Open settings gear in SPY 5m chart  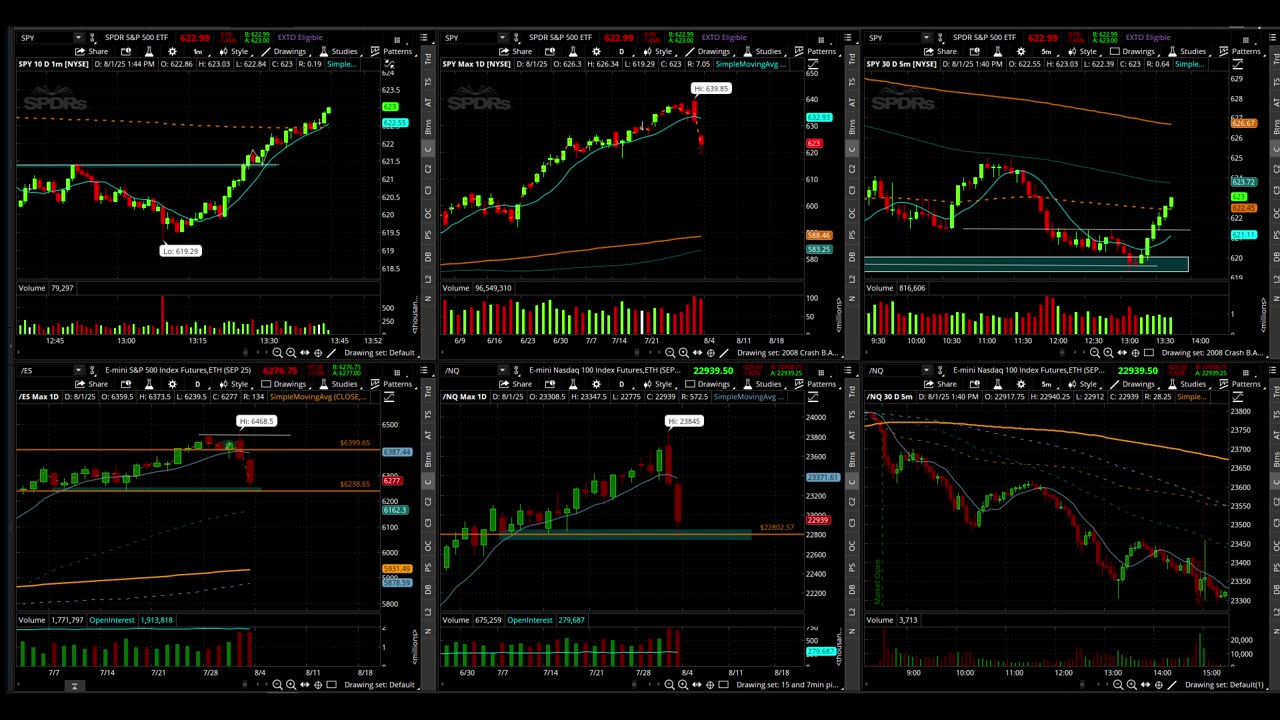click(x=1020, y=51)
